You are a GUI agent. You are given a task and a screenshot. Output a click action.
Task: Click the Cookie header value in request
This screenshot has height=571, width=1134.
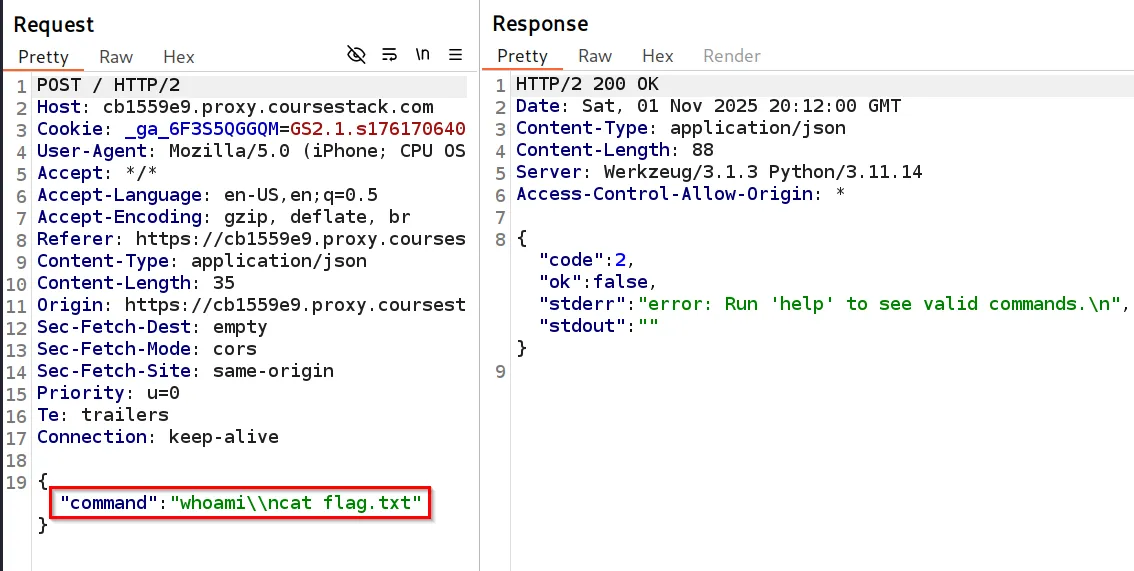[x=378, y=129]
